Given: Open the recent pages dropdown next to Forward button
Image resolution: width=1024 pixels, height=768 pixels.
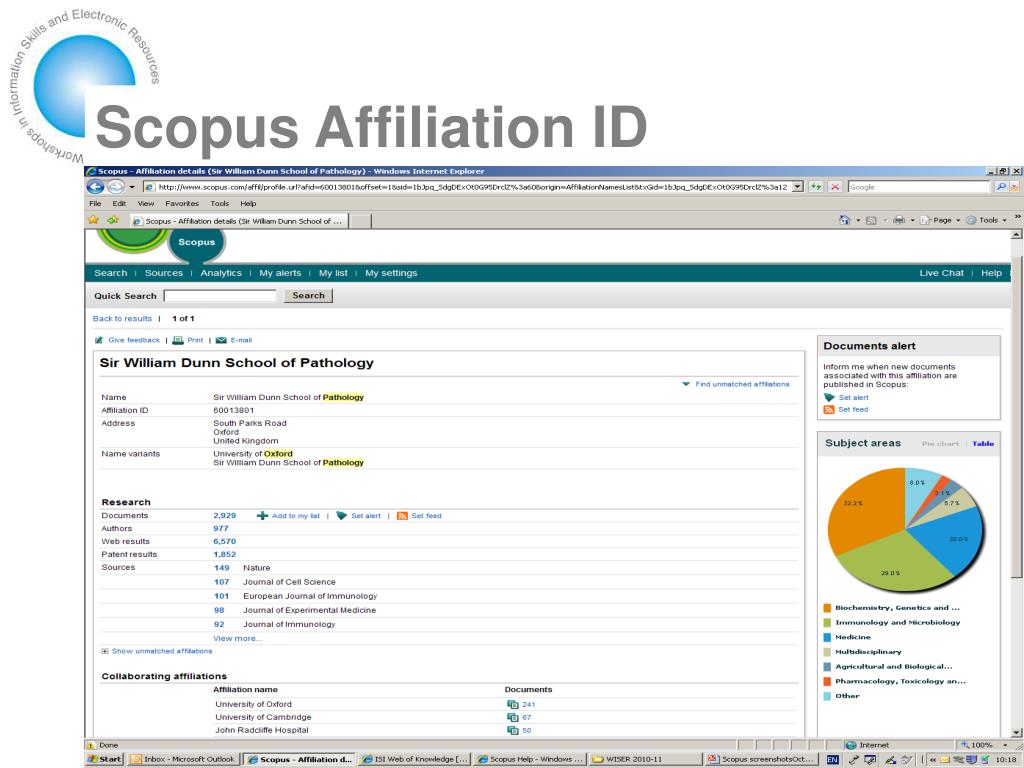Looking at the screenshot, I should click(132, 187).
